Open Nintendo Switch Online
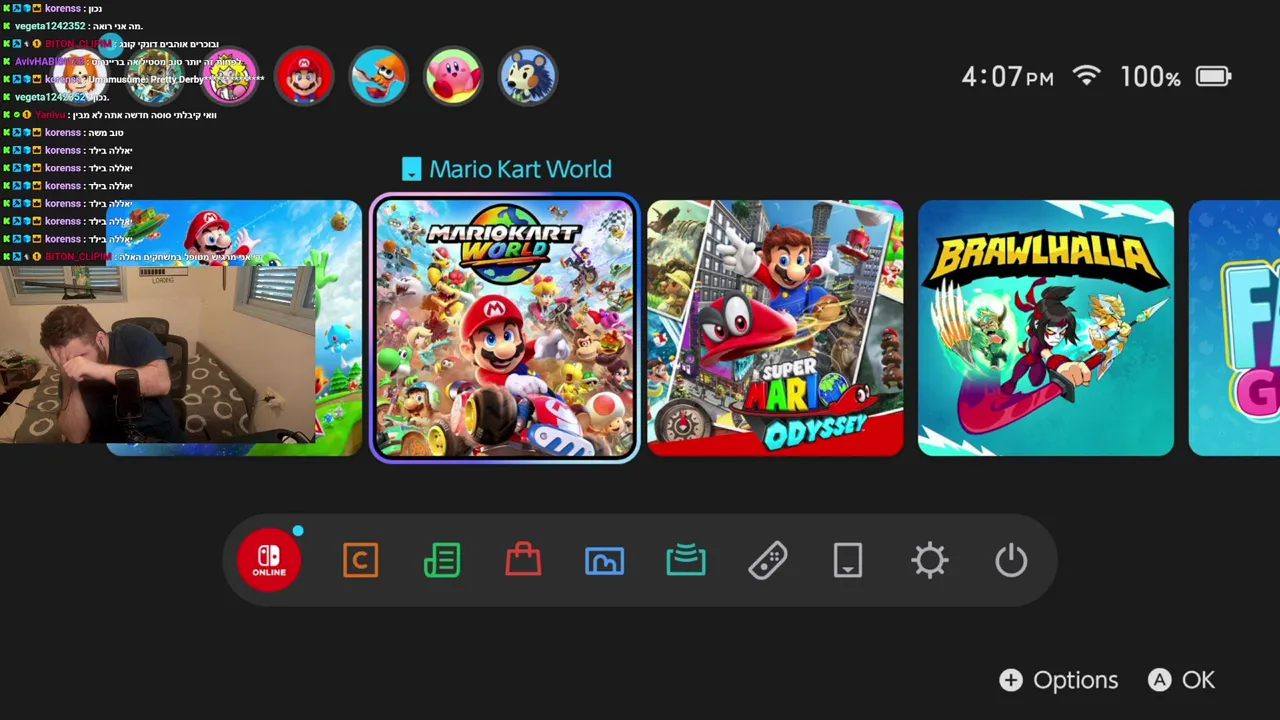 click(269, 560)
